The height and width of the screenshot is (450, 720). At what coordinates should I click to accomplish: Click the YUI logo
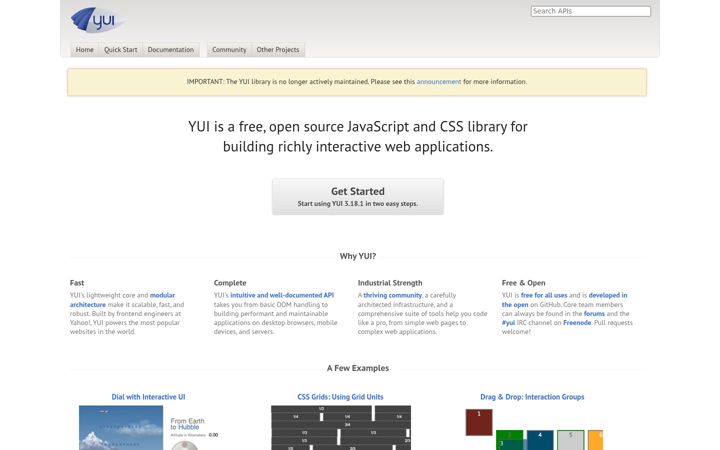(98, 20)
